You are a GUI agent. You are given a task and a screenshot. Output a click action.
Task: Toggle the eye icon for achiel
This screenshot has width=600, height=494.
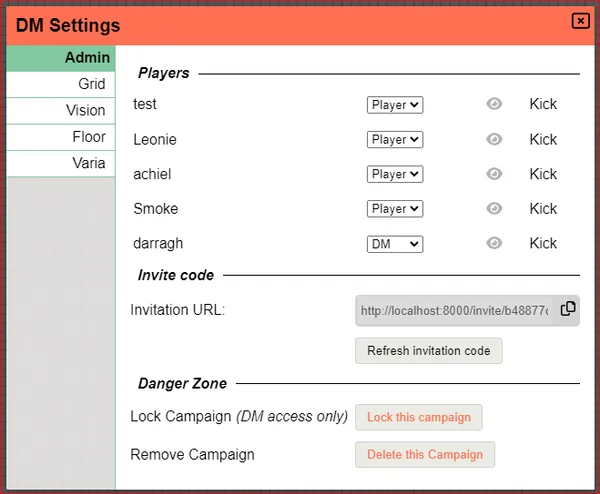click(x=494, y=174)
